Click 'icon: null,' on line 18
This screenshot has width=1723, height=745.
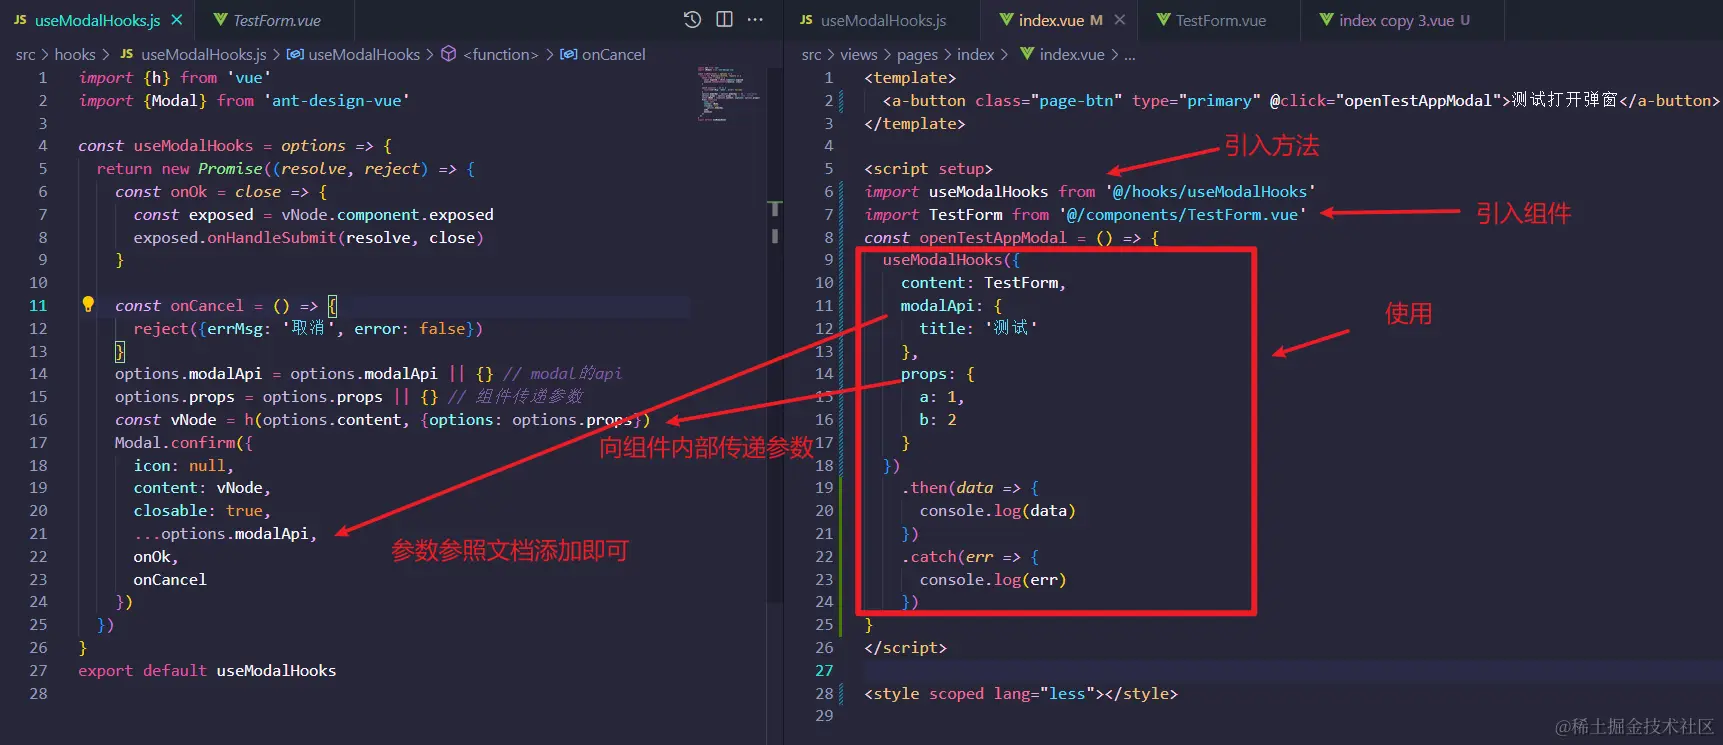[183, 465]
